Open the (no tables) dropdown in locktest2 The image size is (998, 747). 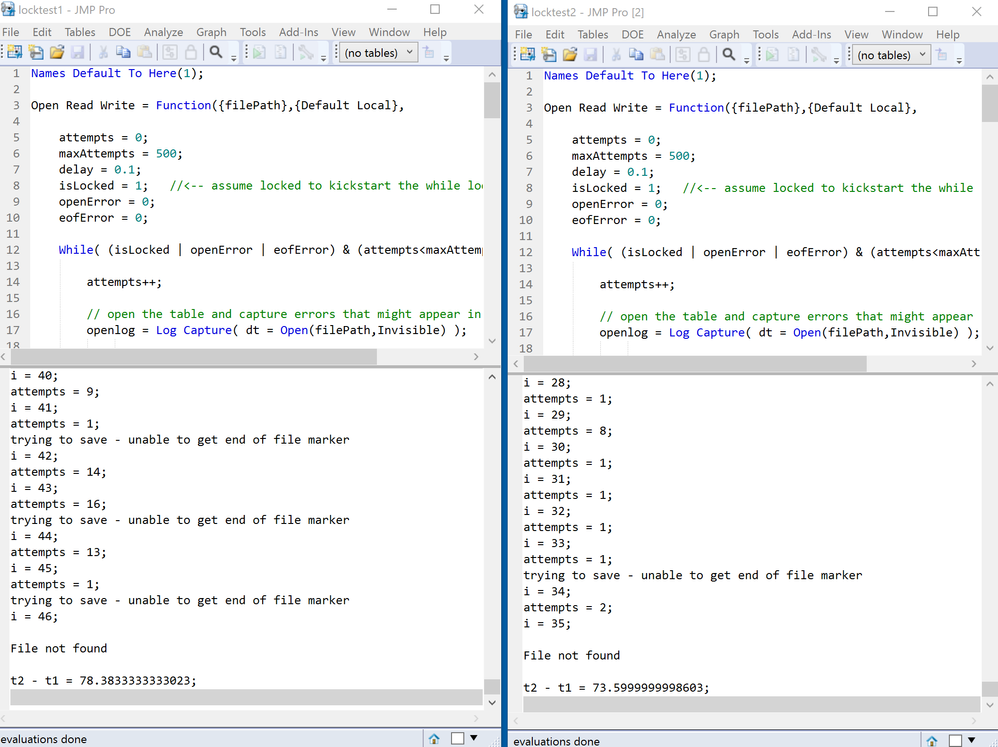click(892, 55)
